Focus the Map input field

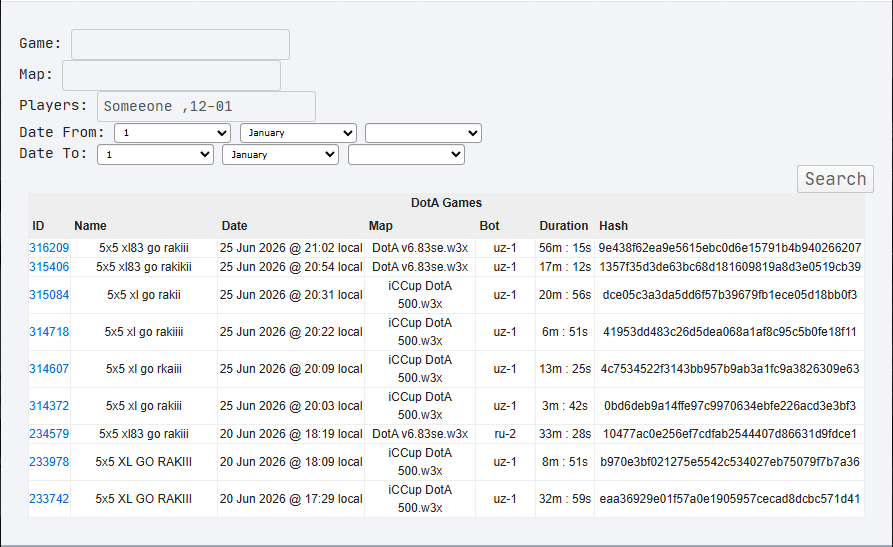pyautogui.click(x=171, y=75)
